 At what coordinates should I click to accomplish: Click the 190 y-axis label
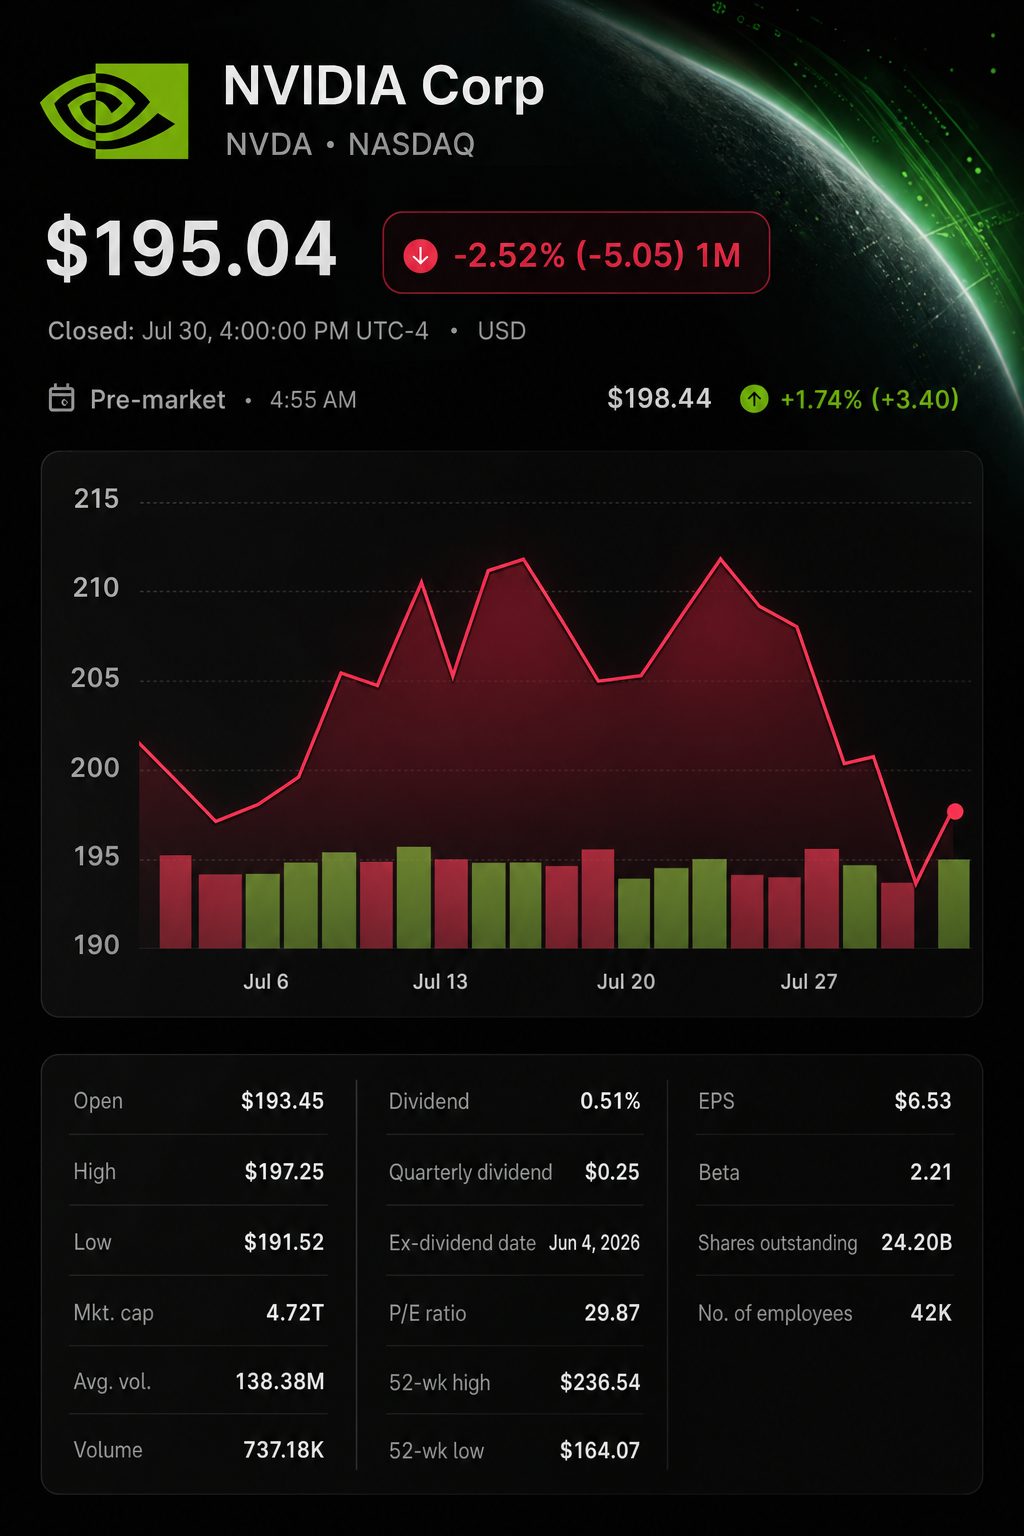96,945
